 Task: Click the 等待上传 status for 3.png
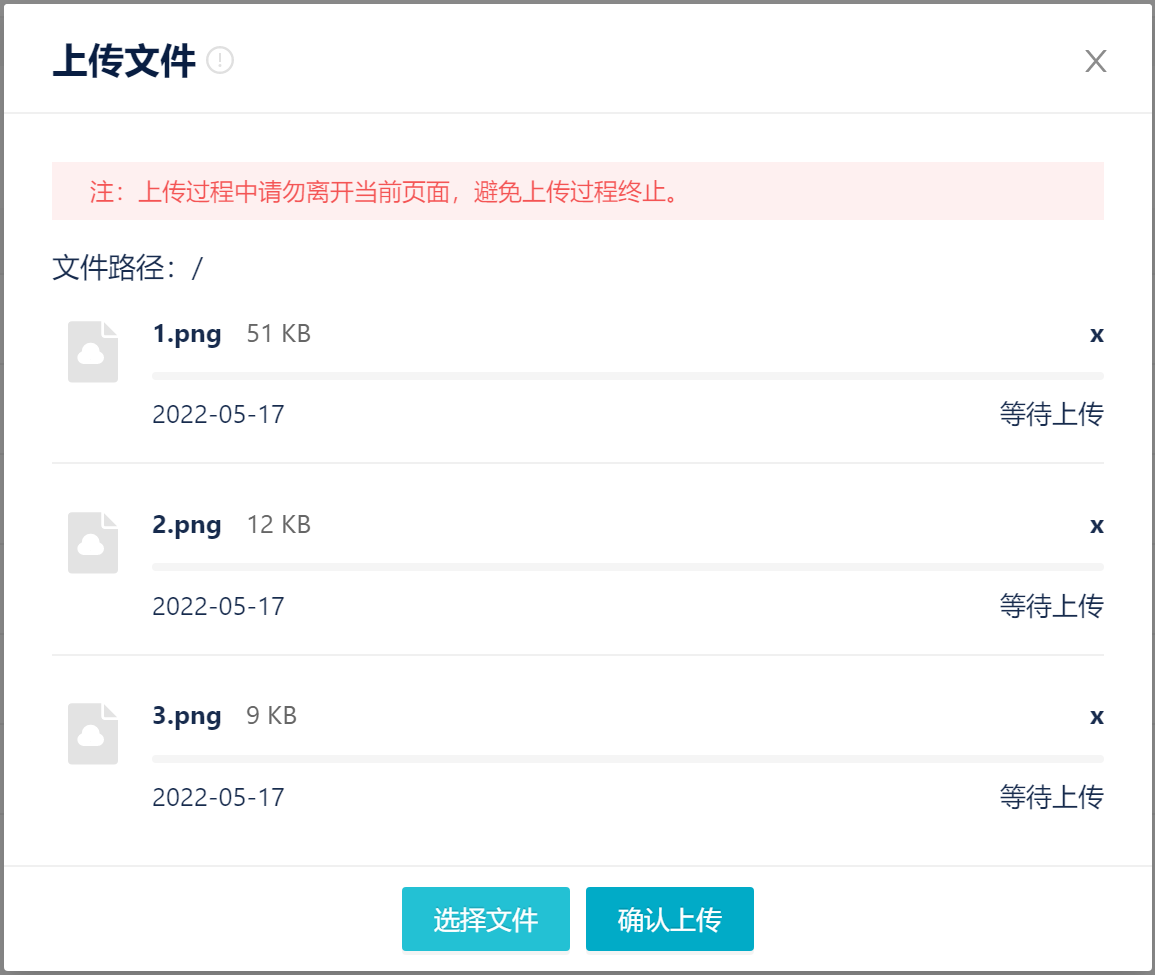click(1051, 797)
